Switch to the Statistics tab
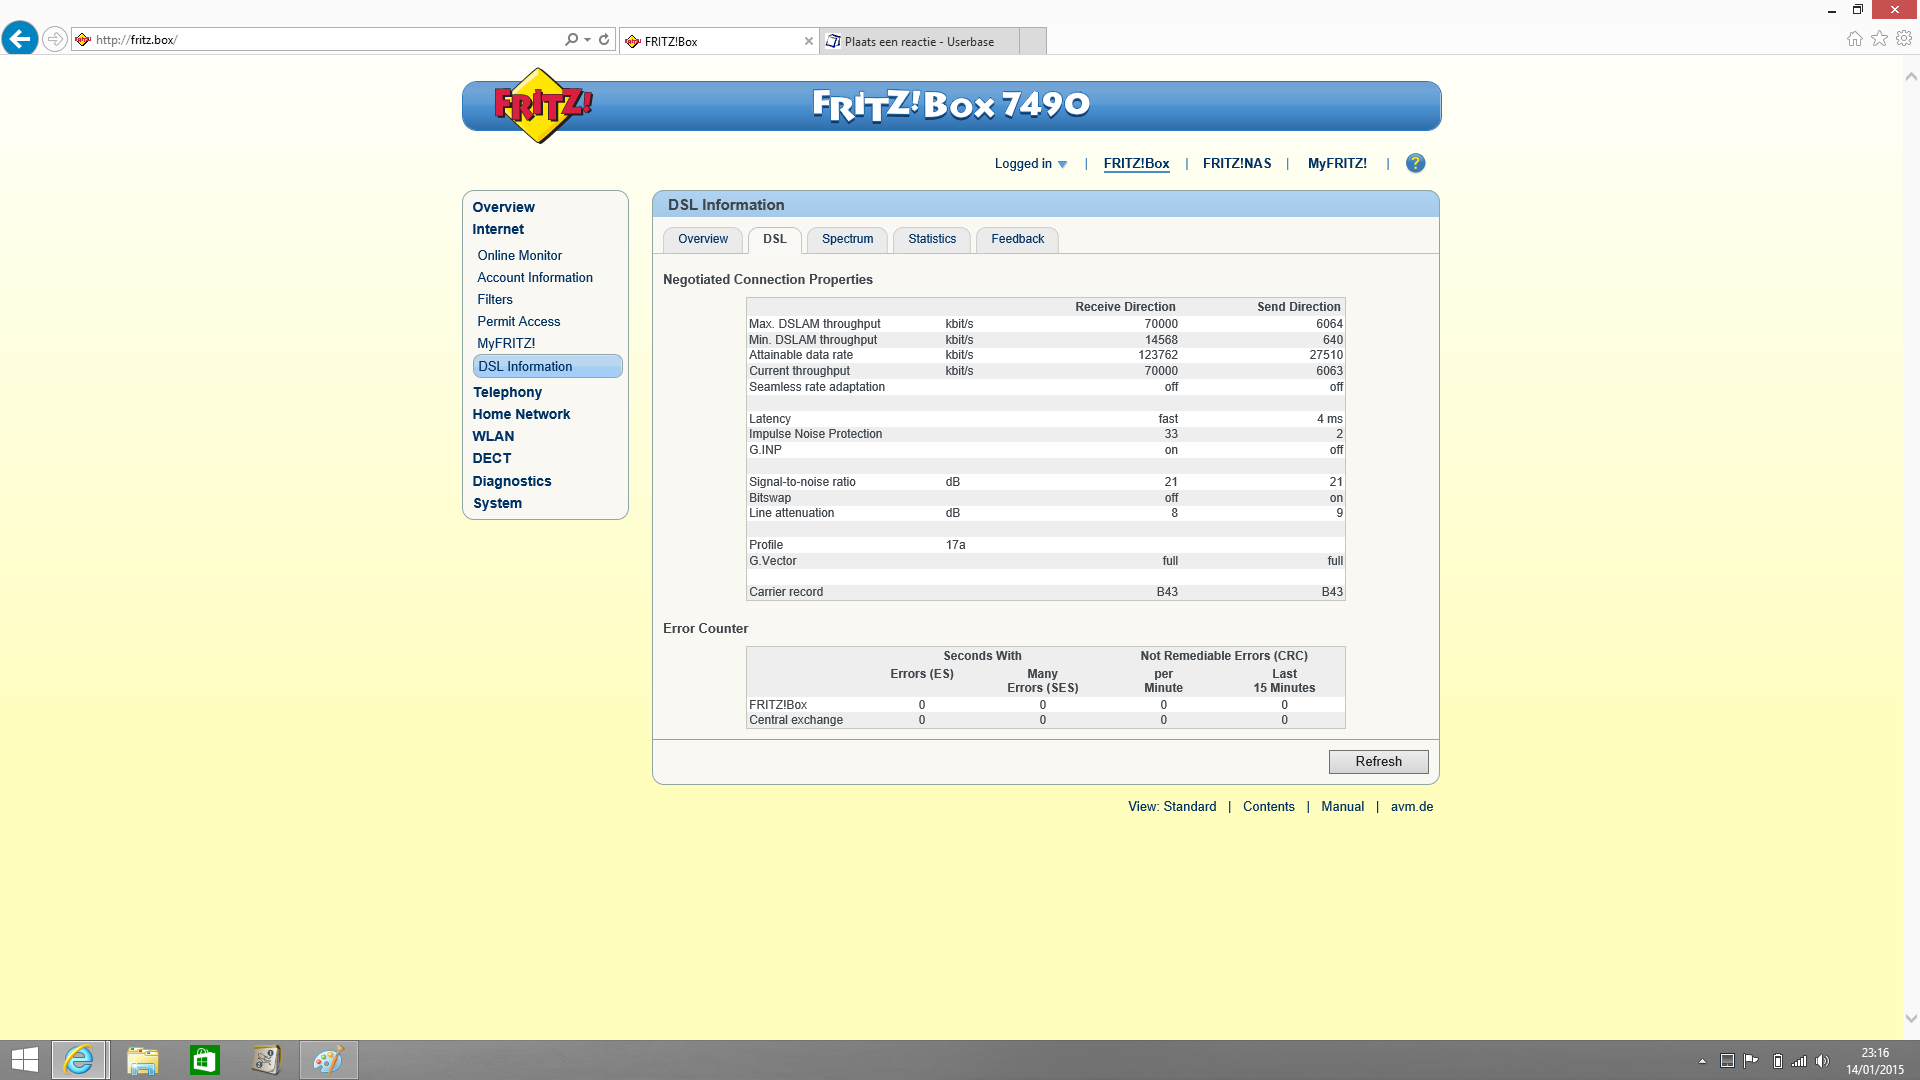 coord(931,239)
